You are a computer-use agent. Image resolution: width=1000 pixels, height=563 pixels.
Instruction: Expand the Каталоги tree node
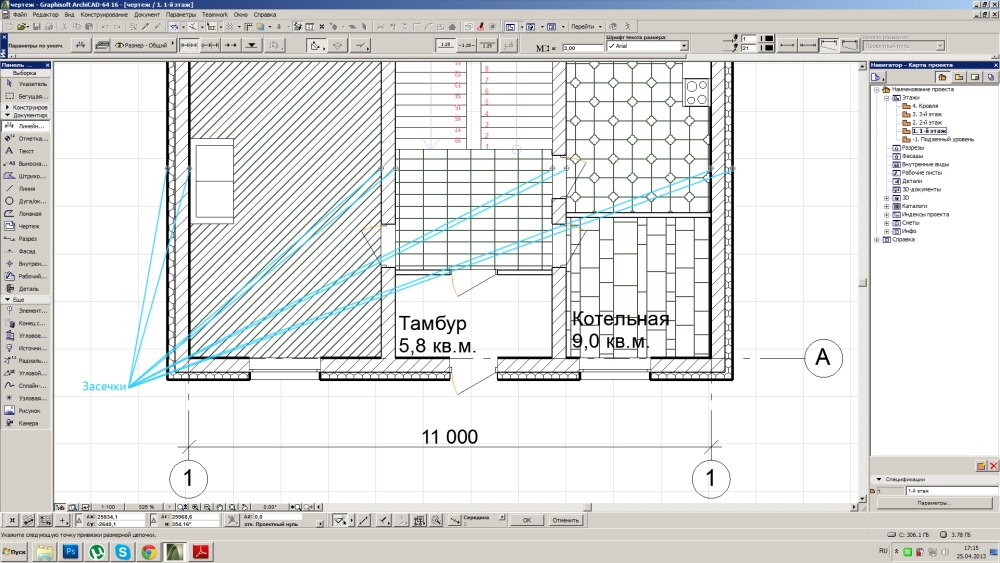886,207
